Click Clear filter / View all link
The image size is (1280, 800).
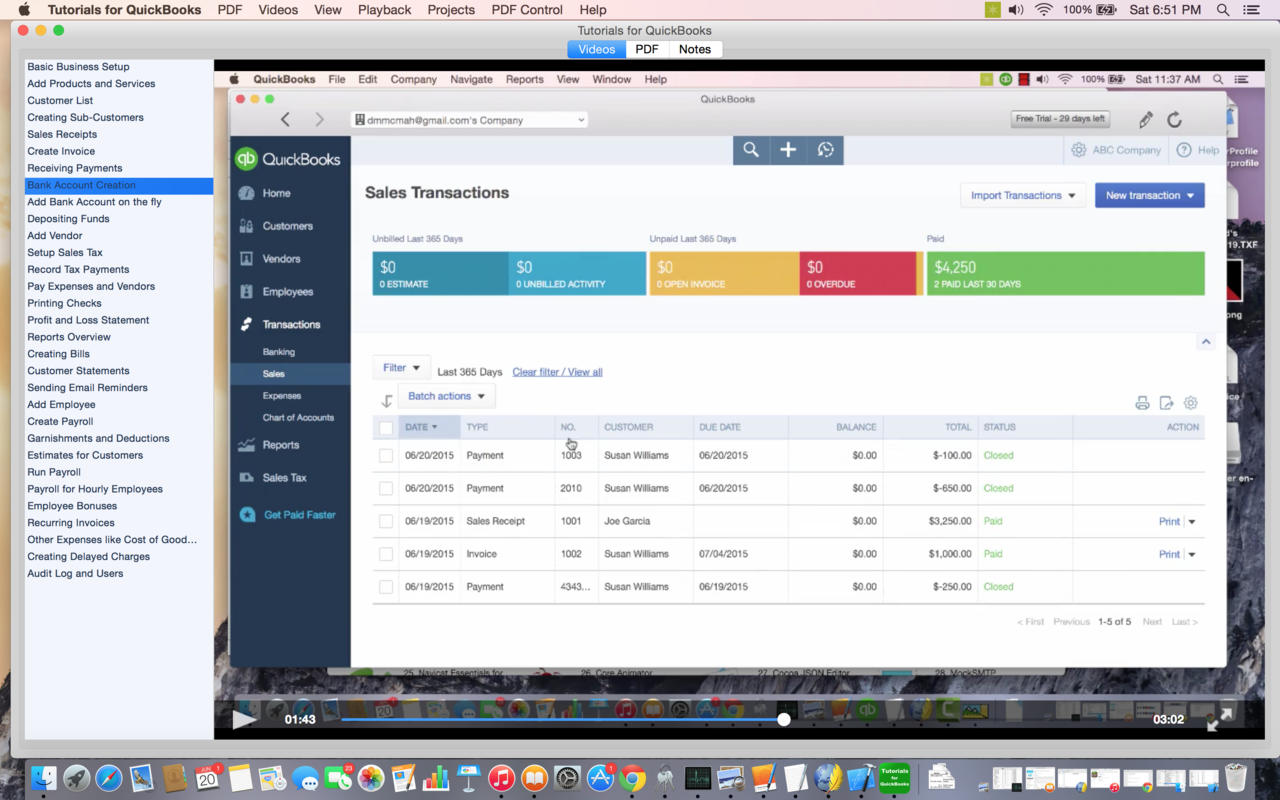coord(557,372)
